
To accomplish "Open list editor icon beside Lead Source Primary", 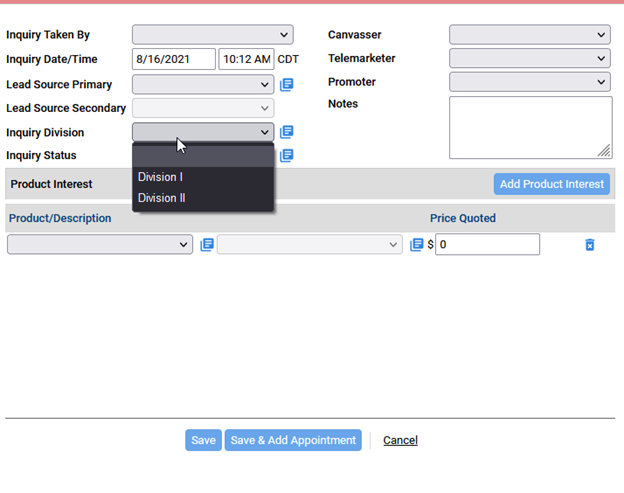I will [287, 84].
